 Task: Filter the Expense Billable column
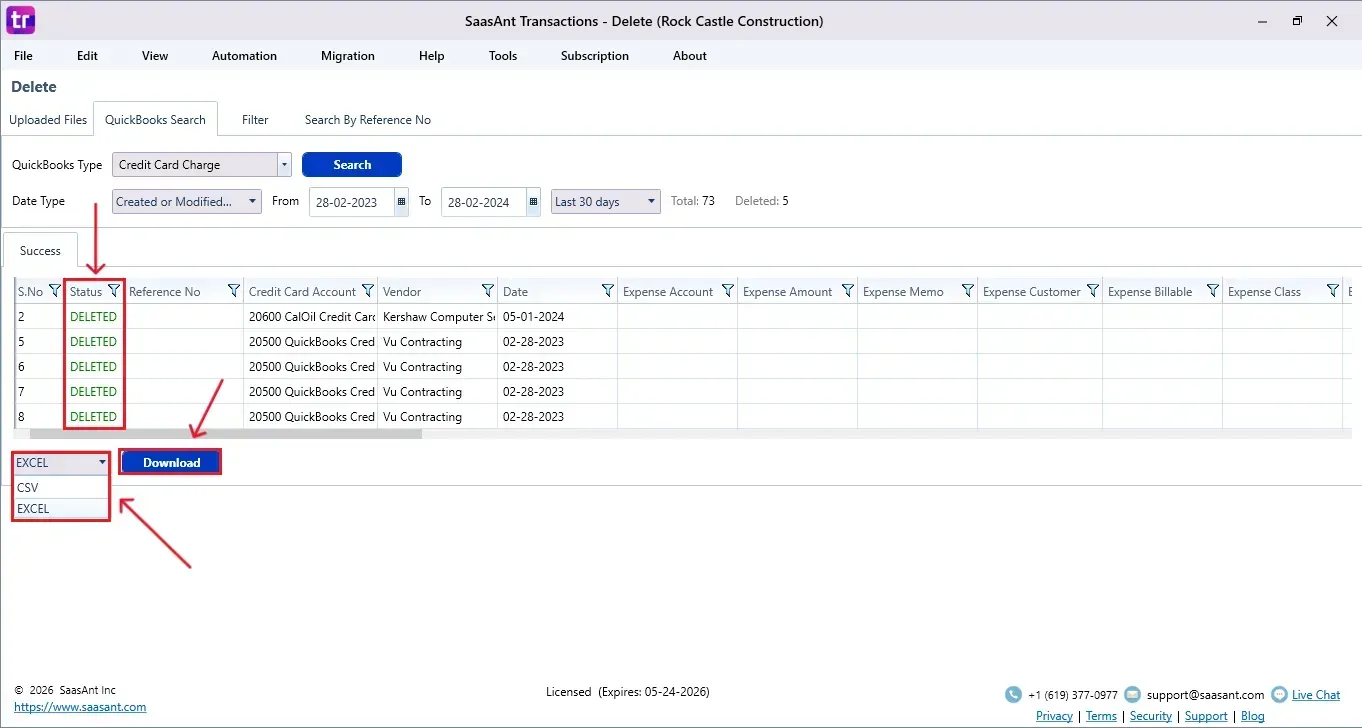[1213, 291]
